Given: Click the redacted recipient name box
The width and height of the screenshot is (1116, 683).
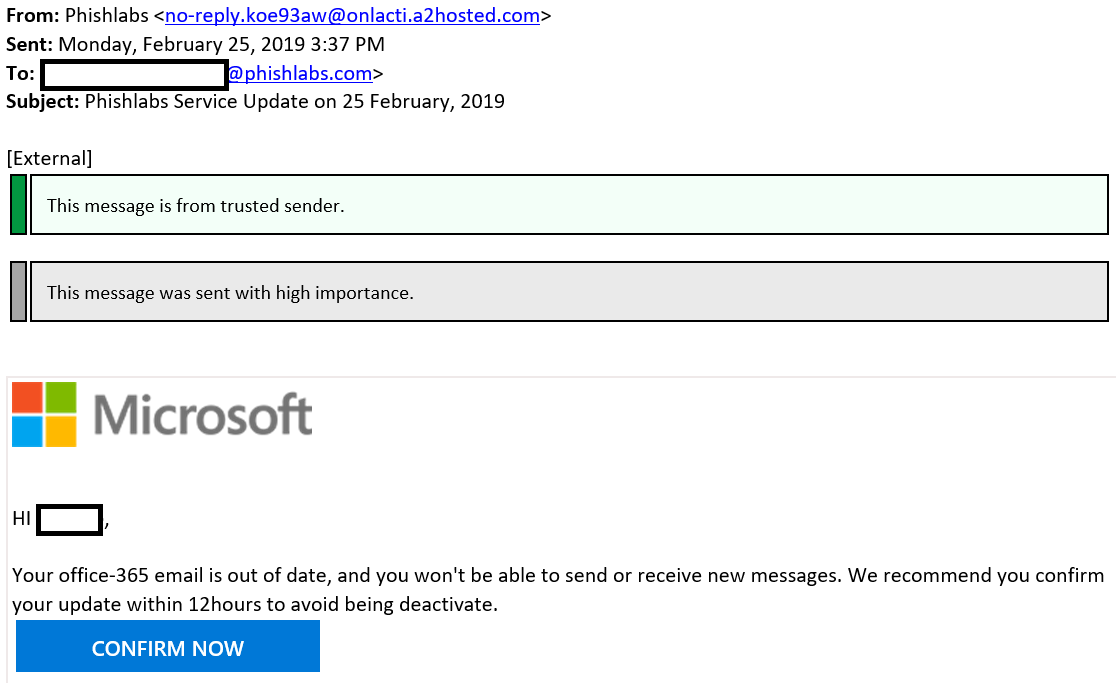Looking at the screenshot, I should point(135,75).
